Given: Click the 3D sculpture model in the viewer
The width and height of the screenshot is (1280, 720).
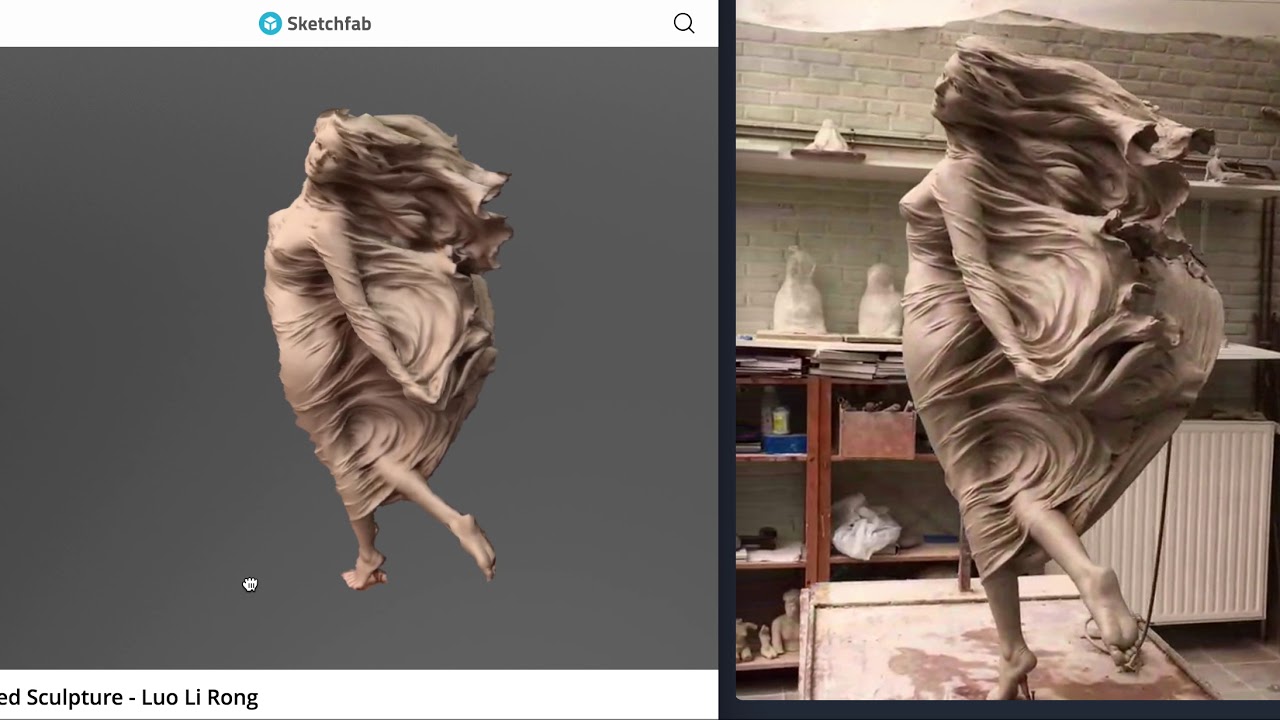Looking at the screenshot, I should [389, 348].
